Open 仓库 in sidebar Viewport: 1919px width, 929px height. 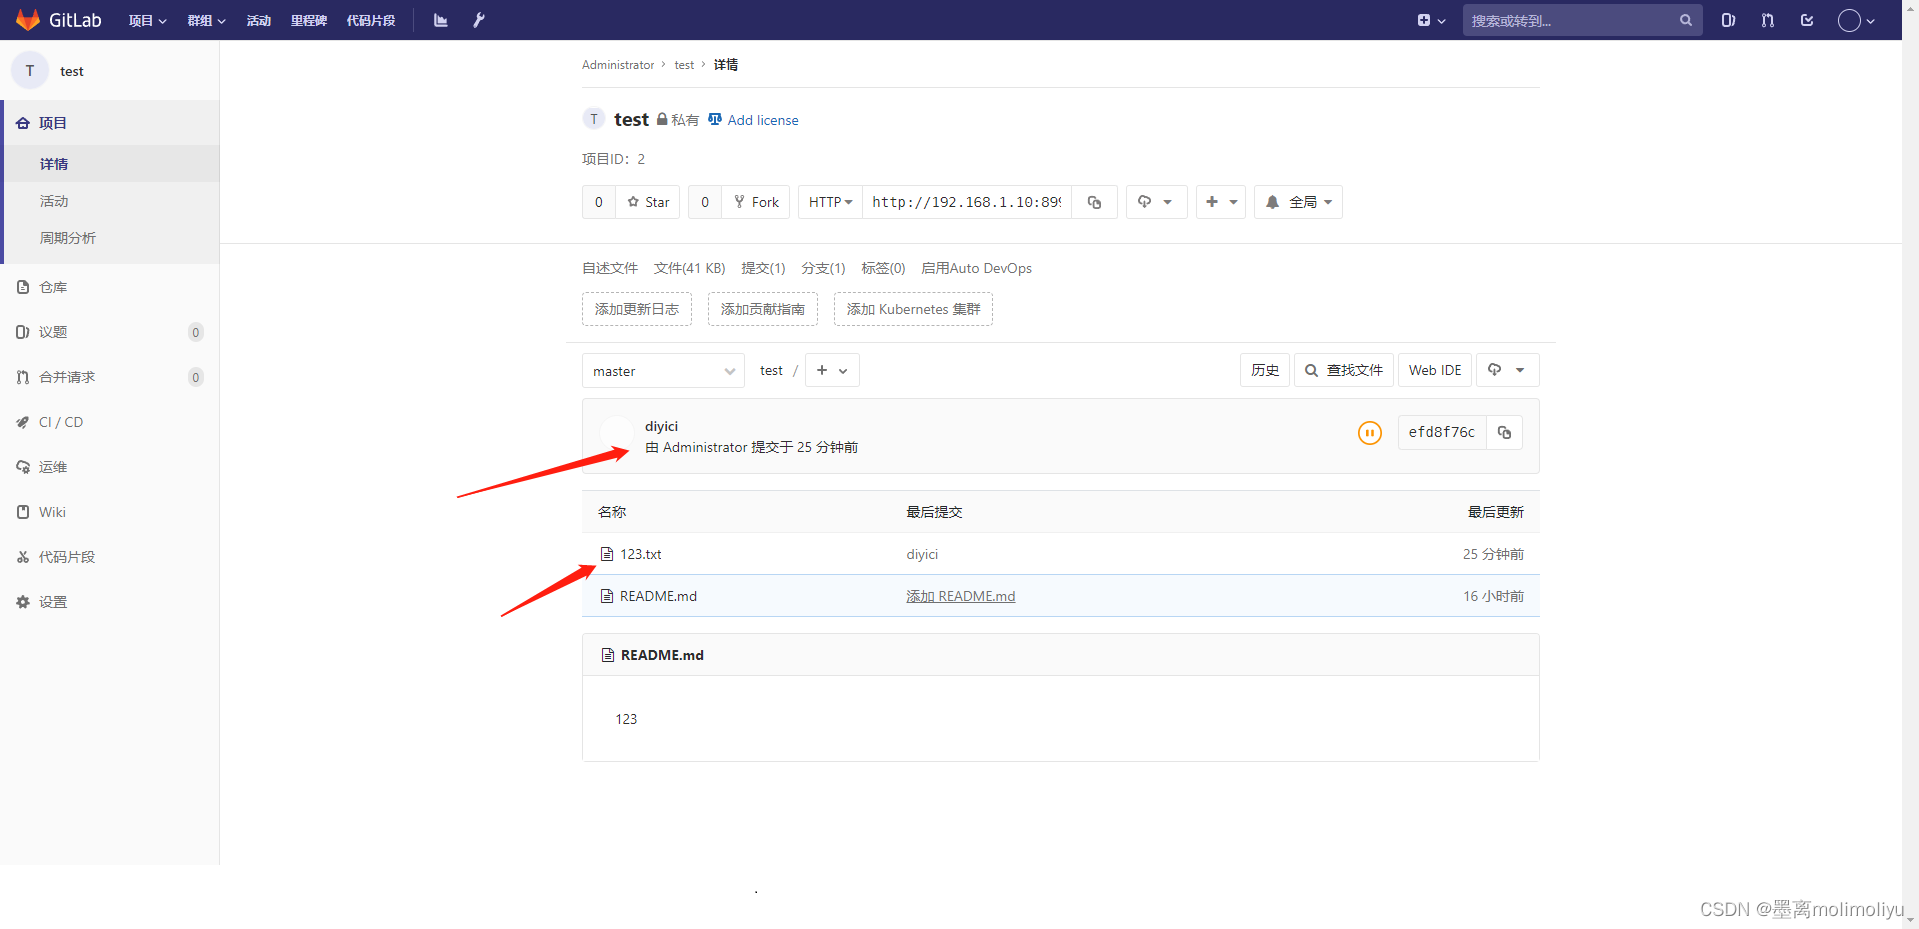click(x=110, y=287)
